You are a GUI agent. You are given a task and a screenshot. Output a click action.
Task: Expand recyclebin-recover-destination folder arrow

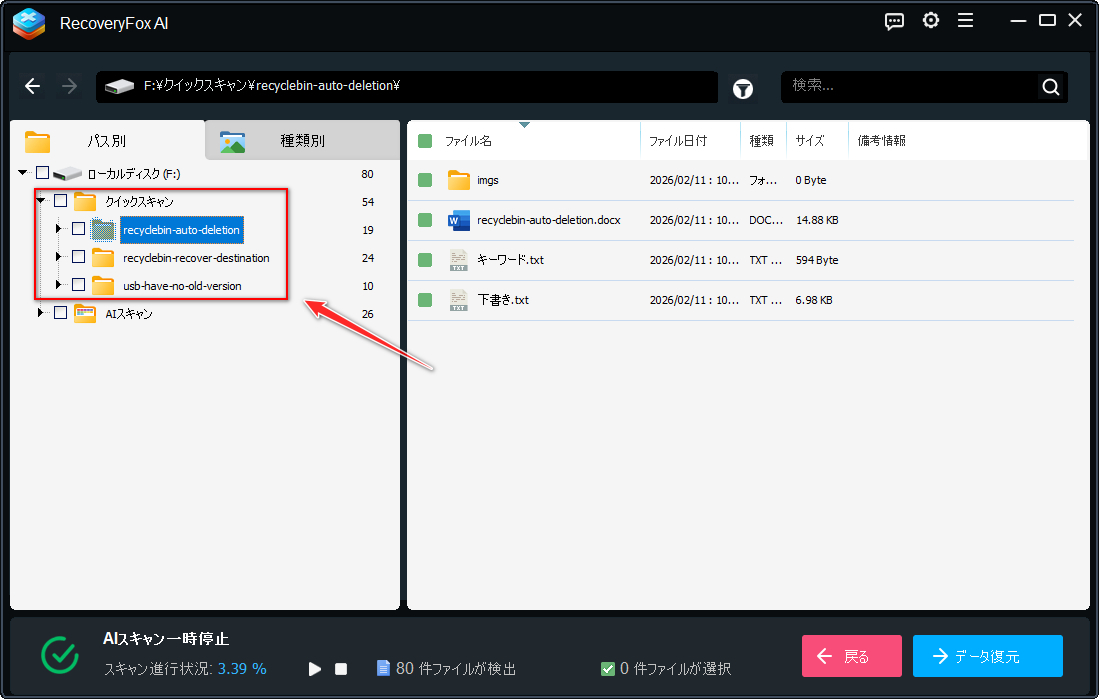[x=59, y=258]
